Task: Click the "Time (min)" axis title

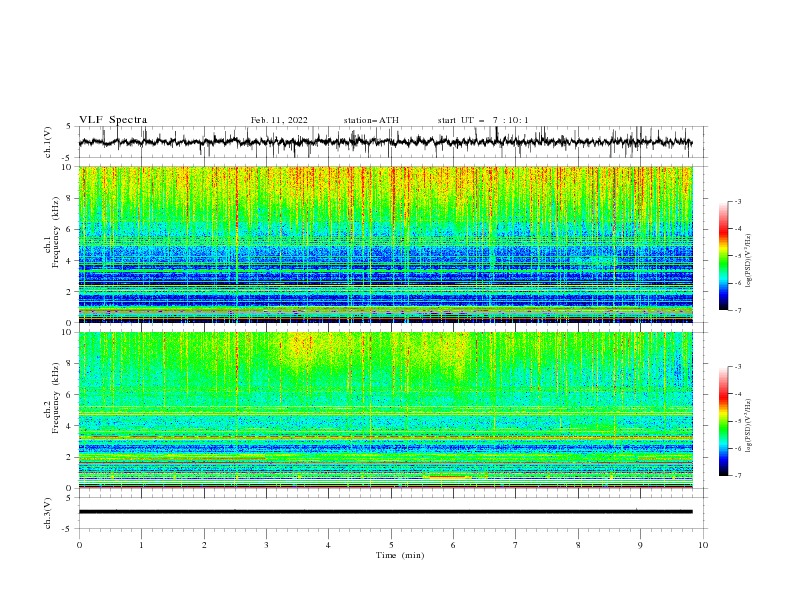Action: [400, 555]
